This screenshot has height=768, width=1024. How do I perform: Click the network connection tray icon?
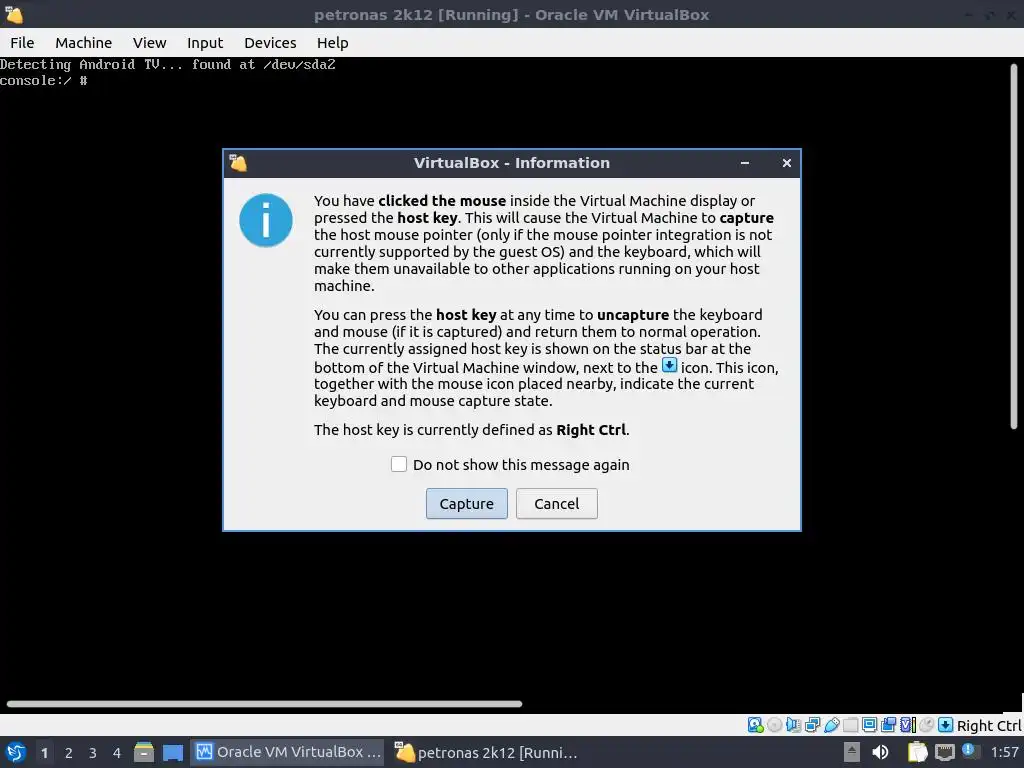(944, 752)
